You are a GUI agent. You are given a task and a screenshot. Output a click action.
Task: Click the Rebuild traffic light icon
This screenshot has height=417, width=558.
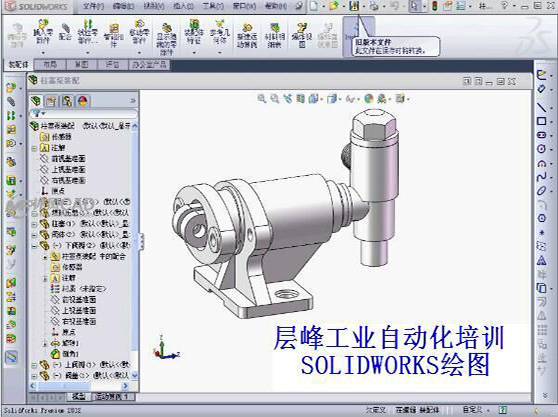(x=435, y=6)
